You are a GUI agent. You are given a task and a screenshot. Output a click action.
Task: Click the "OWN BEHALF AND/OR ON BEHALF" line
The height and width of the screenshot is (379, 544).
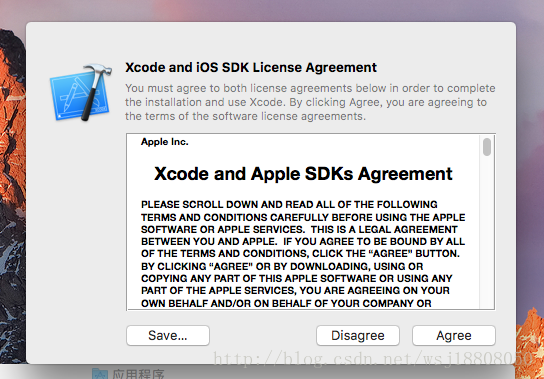point(286,303)
